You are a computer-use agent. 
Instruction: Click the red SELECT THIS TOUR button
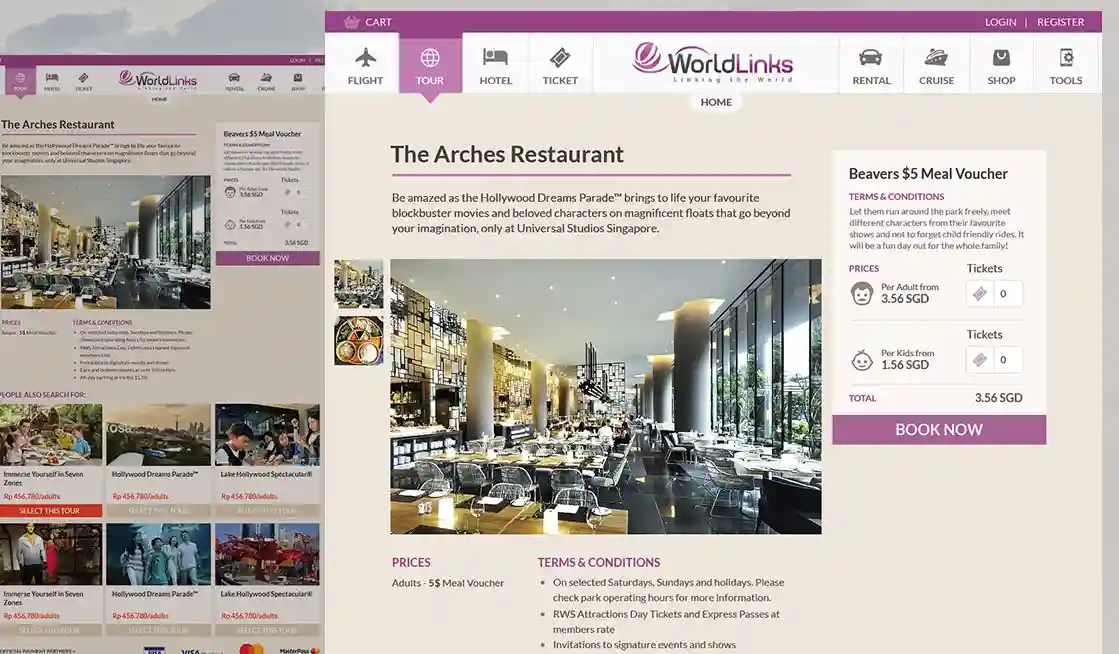click(x=50, y=510)
